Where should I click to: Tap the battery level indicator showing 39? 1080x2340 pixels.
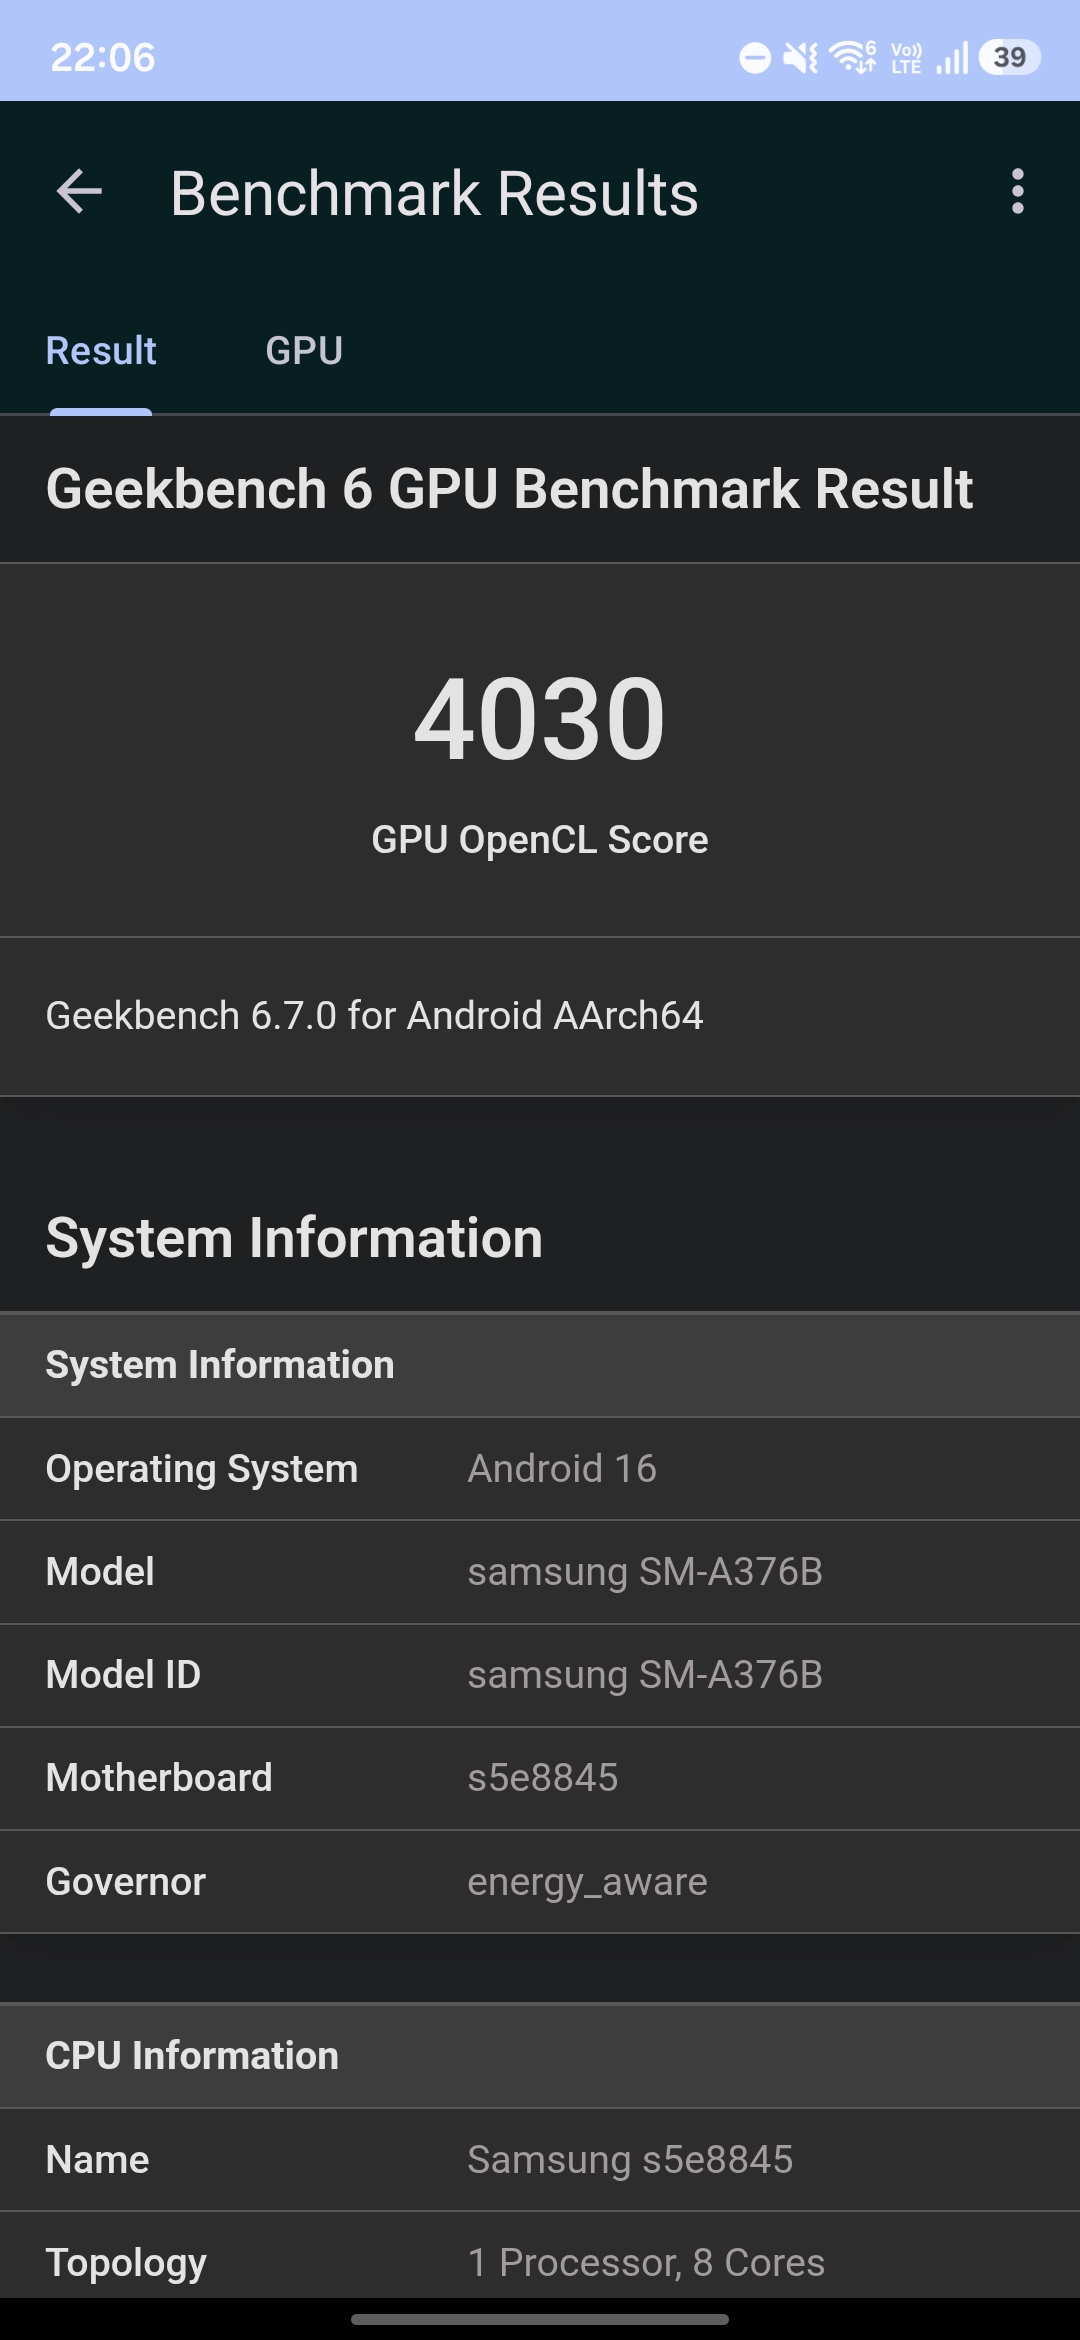tap(1010, 57)
